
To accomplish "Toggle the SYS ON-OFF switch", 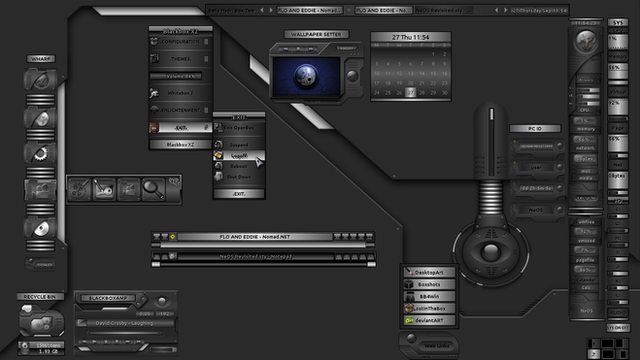I will tap(618, 328).
